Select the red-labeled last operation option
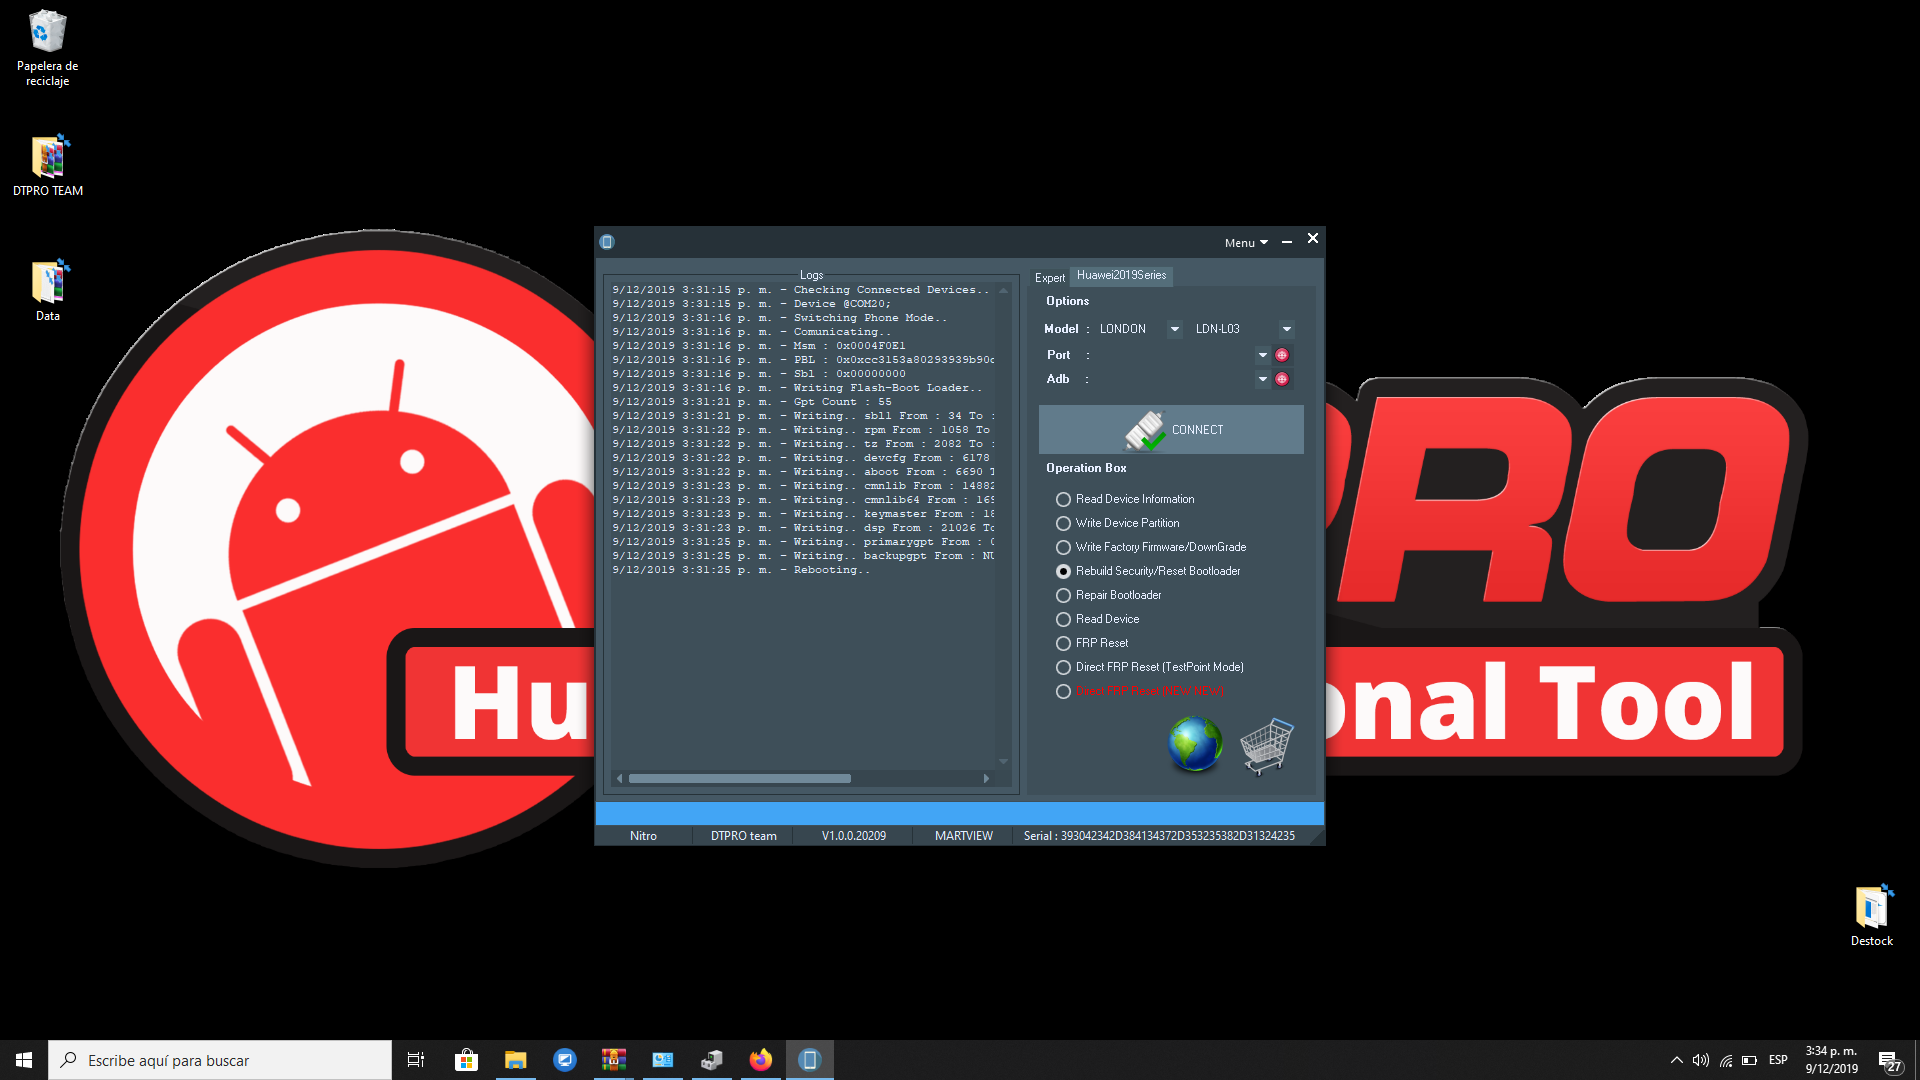This screenshot has height=1080, width=1920. tap(1140, 691)
